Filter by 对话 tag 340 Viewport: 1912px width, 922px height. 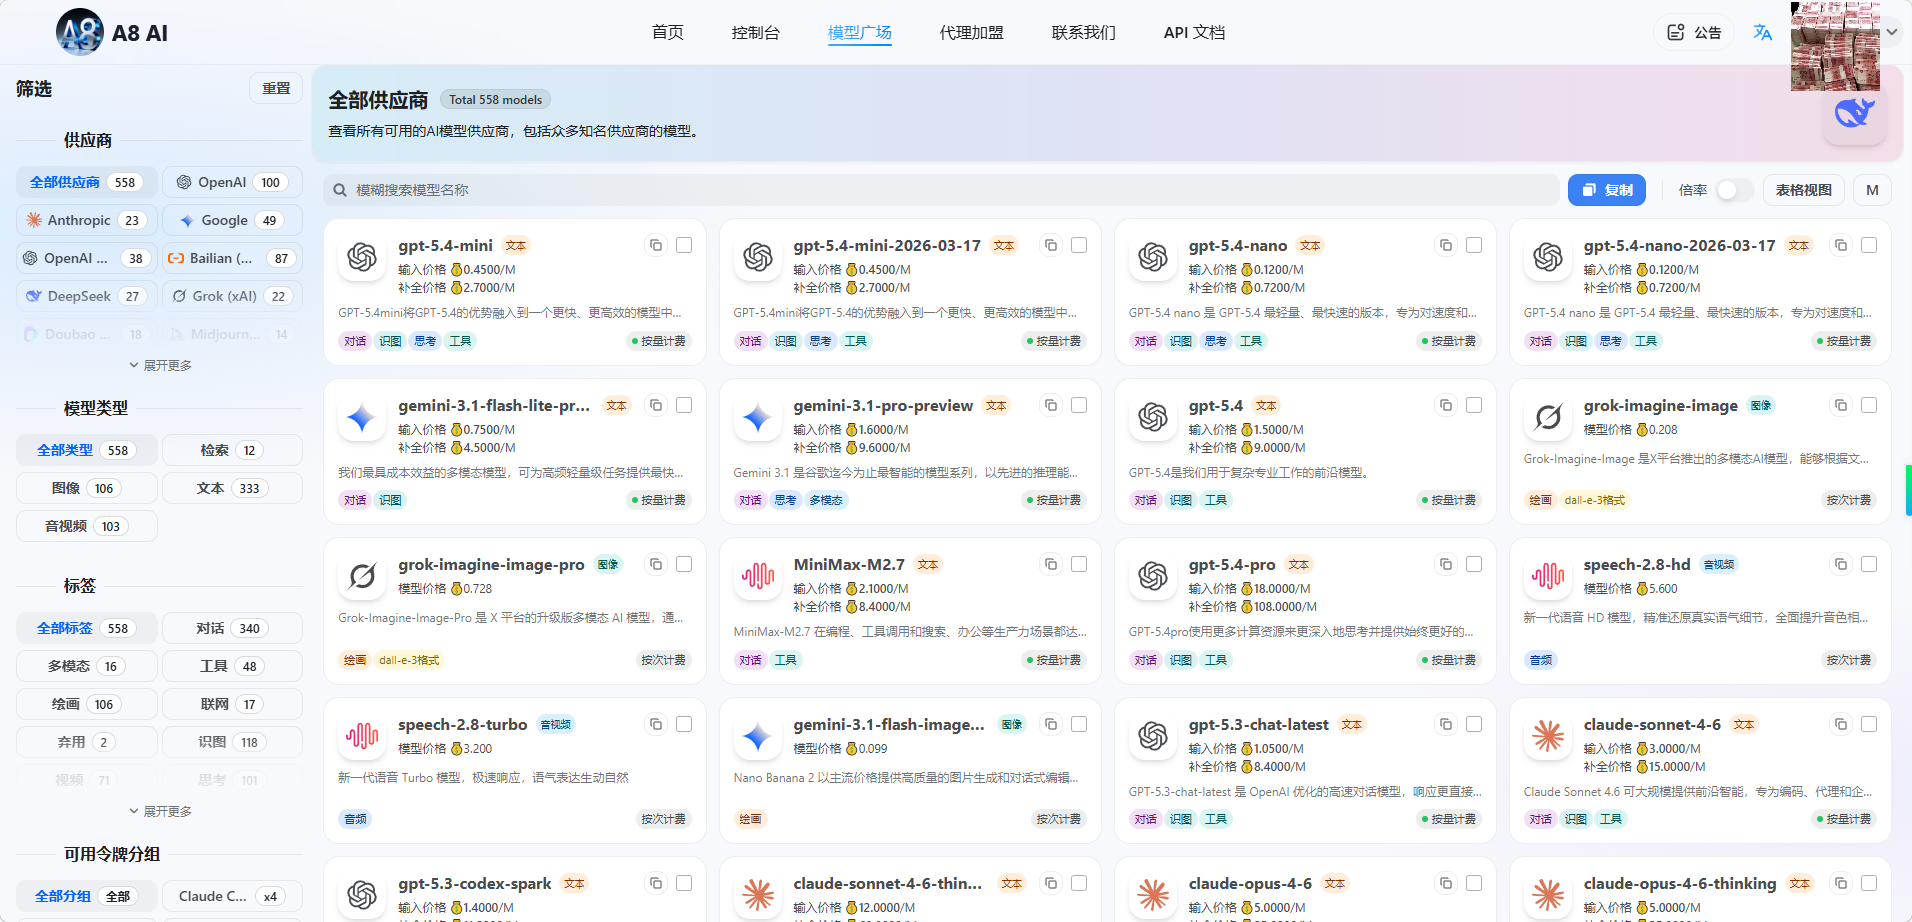(x=232, y=628)
